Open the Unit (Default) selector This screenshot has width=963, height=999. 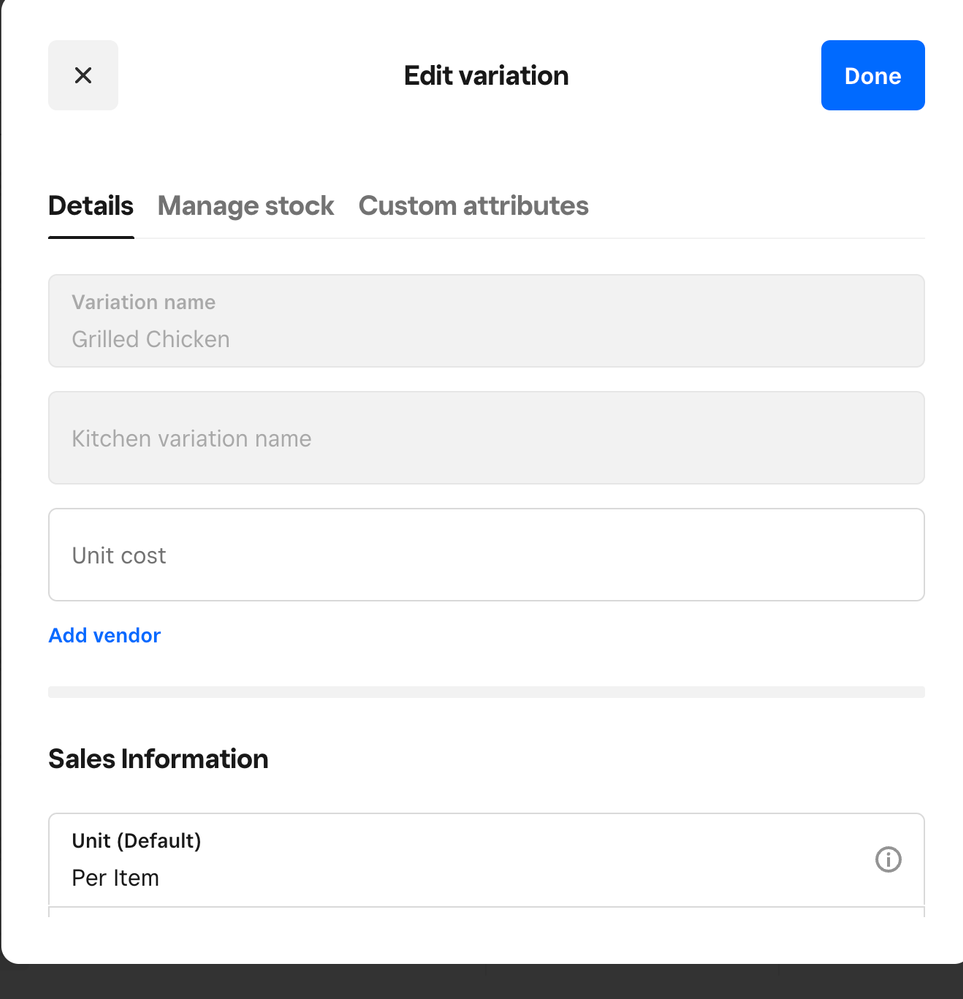click(x=460, y=860)
